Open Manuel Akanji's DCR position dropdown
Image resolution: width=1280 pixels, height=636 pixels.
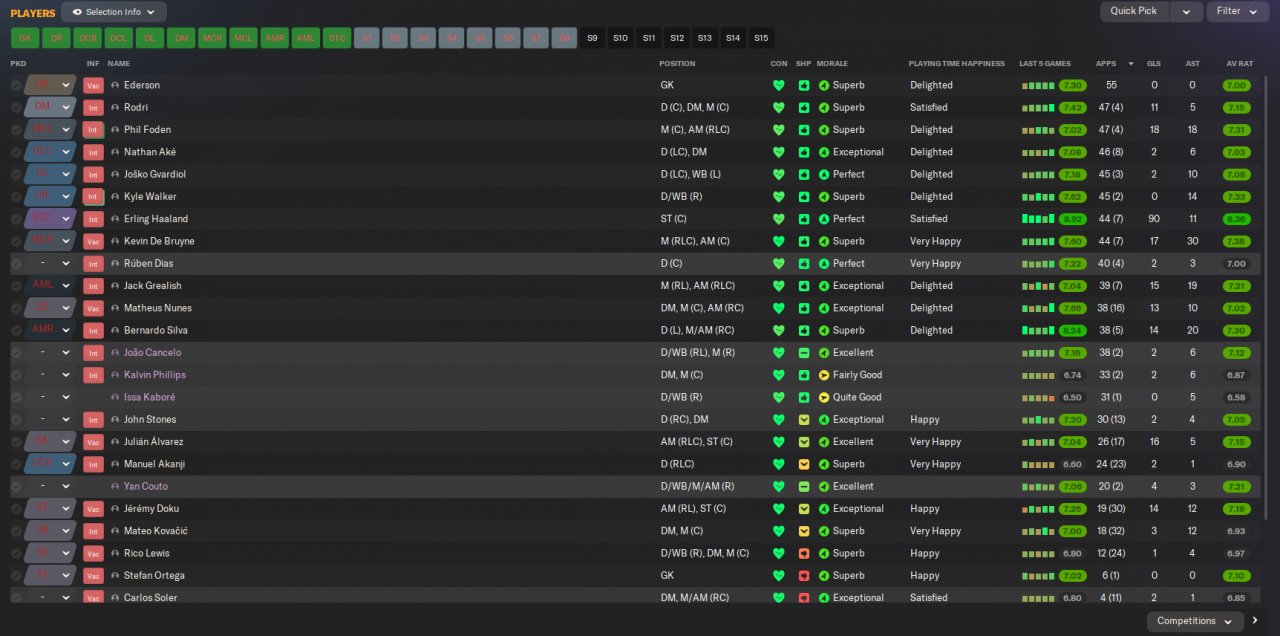point(50,464)
